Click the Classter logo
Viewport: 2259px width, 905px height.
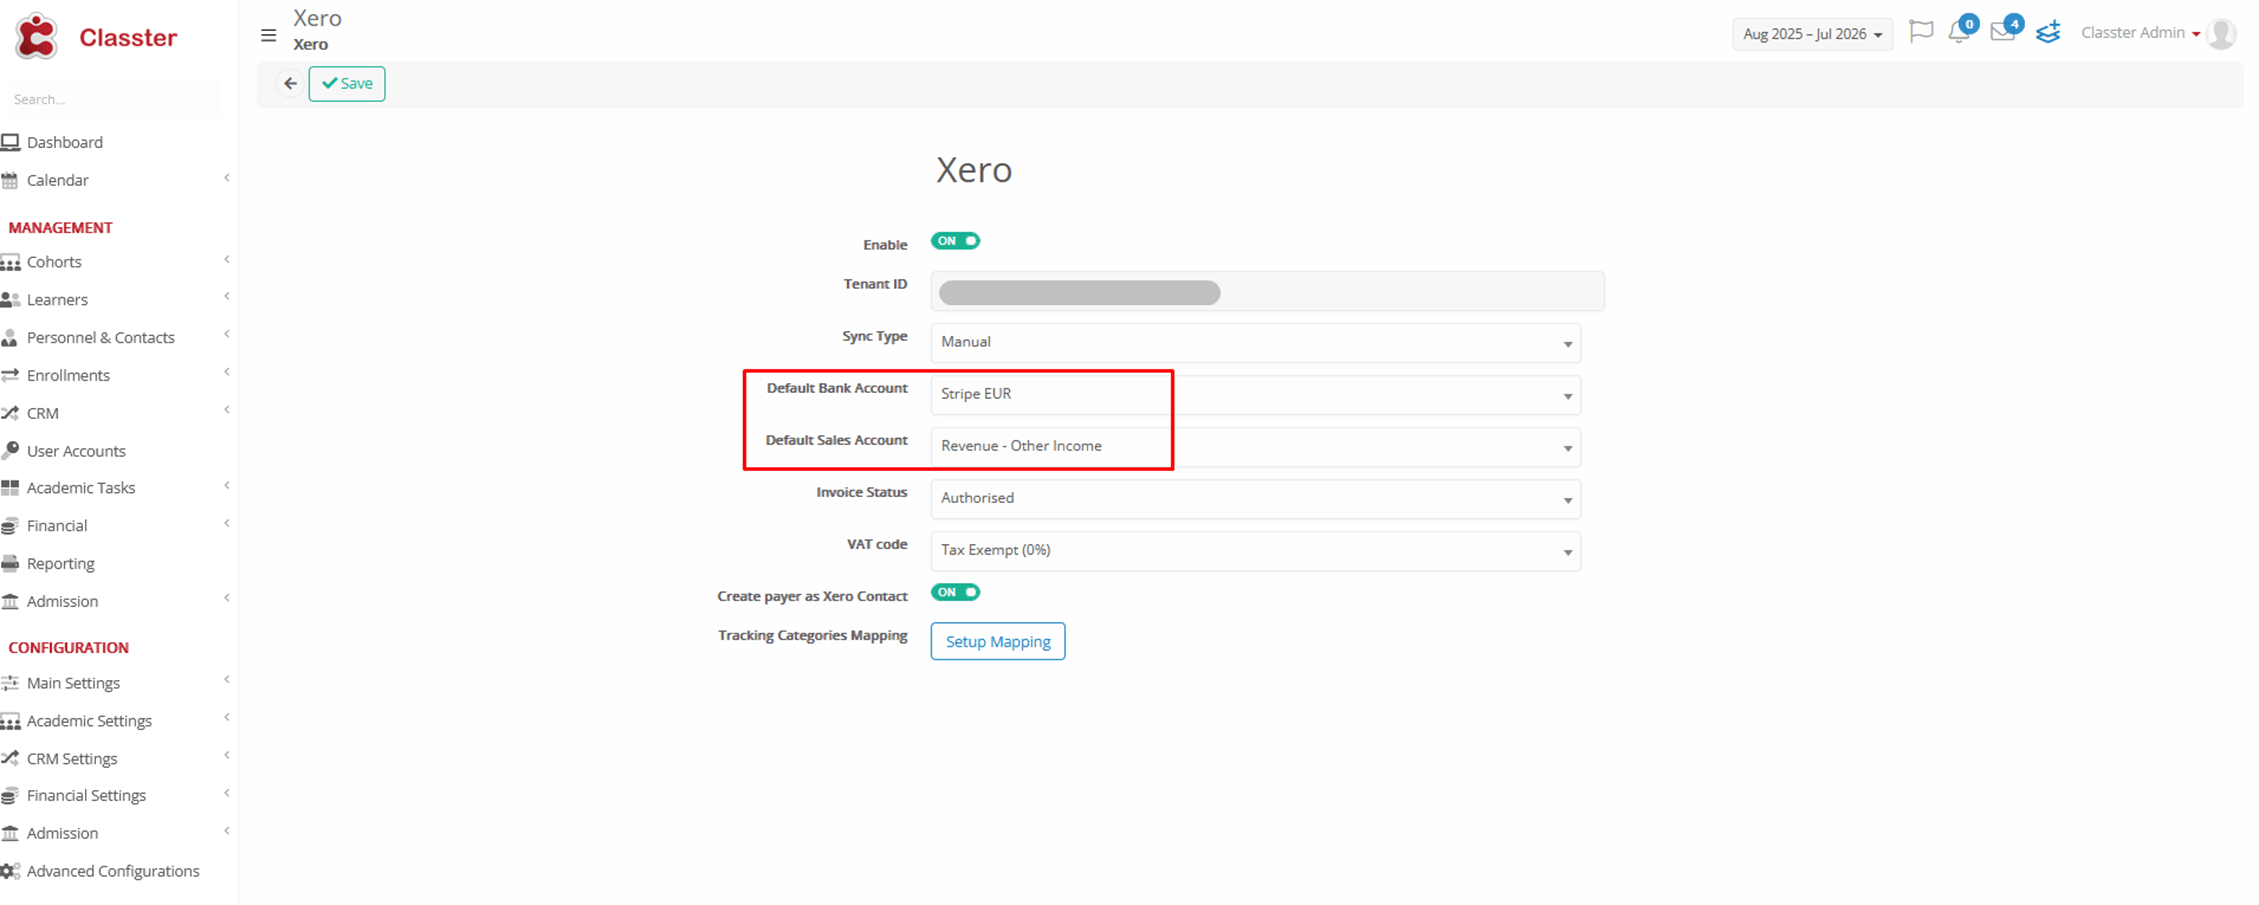(x=95, y=37)
